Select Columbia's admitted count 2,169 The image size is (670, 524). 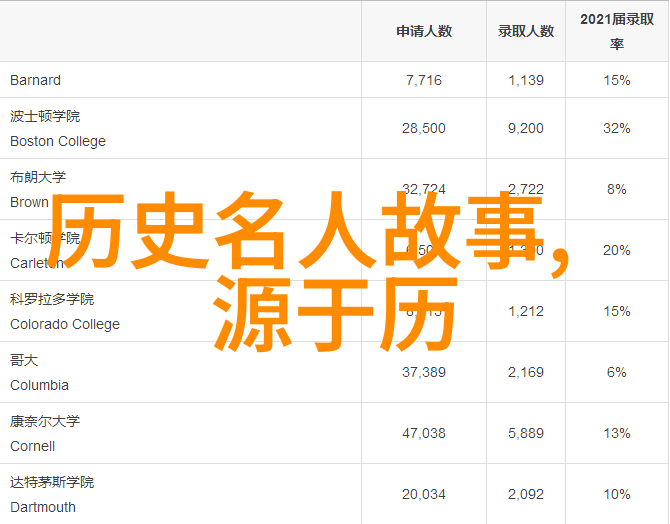coord(526,372)
